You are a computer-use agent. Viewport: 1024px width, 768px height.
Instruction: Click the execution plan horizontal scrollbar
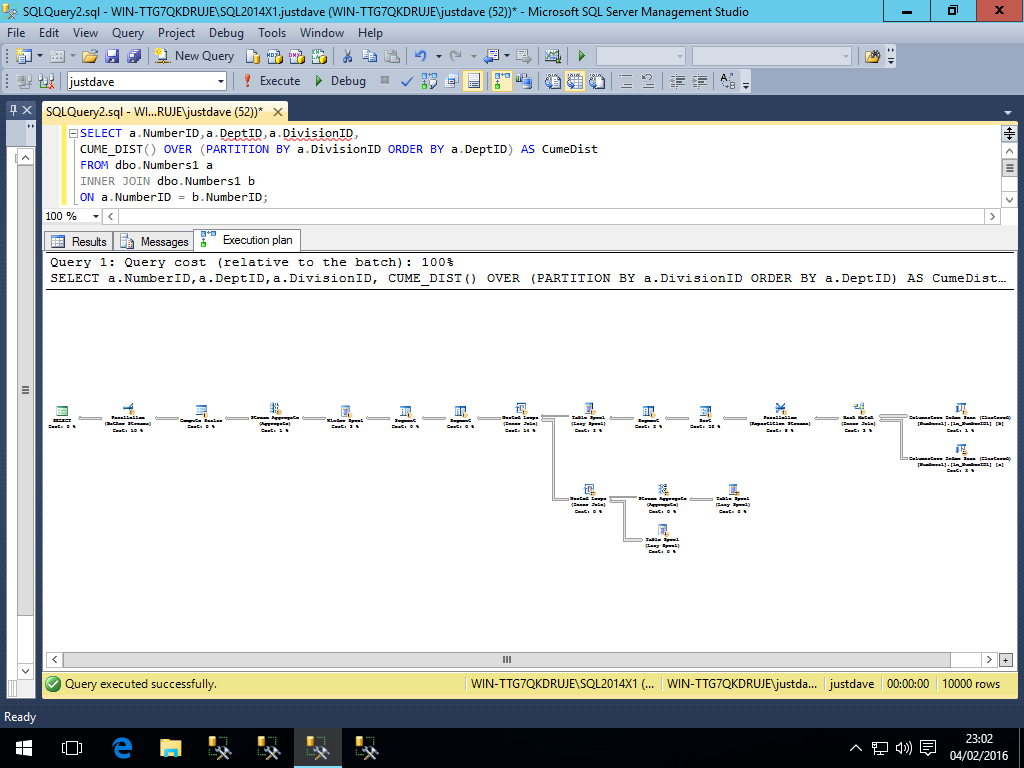tap(507, 660)
